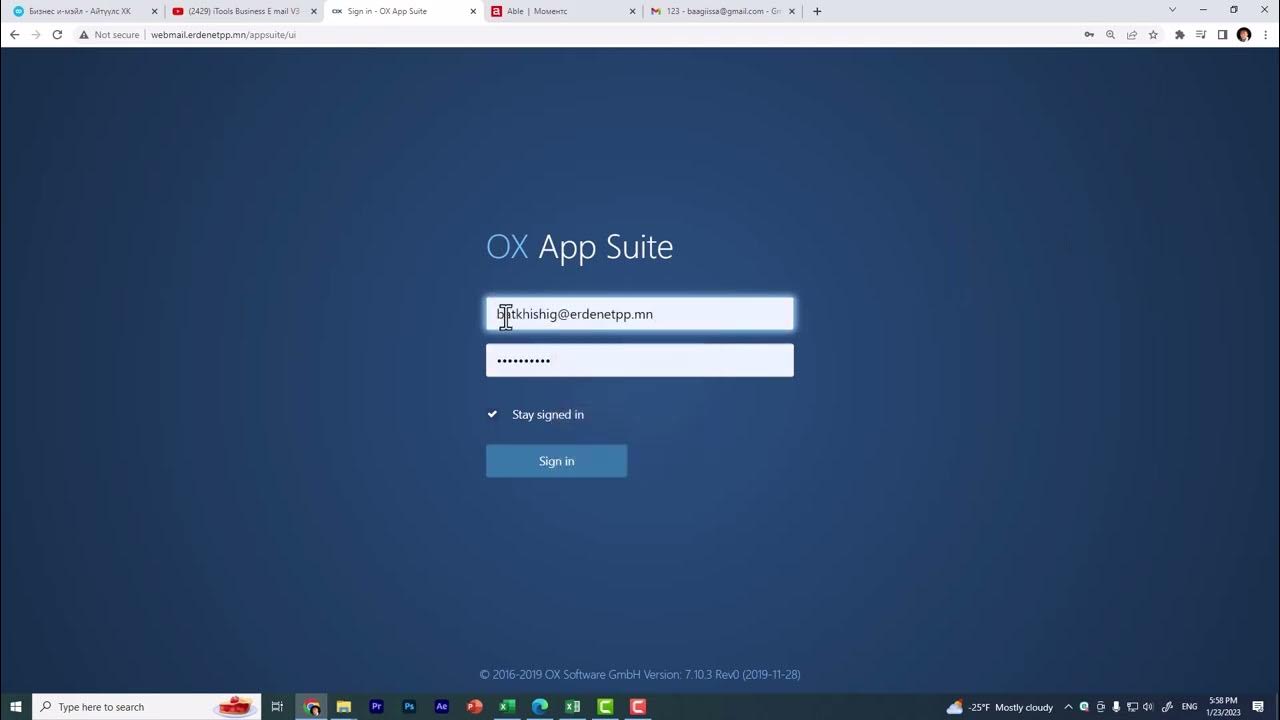The height and width of the screenshot is (720, 1280).
Task: Click the email address input field
Action: pyautogui.click(x=640, y=314)
